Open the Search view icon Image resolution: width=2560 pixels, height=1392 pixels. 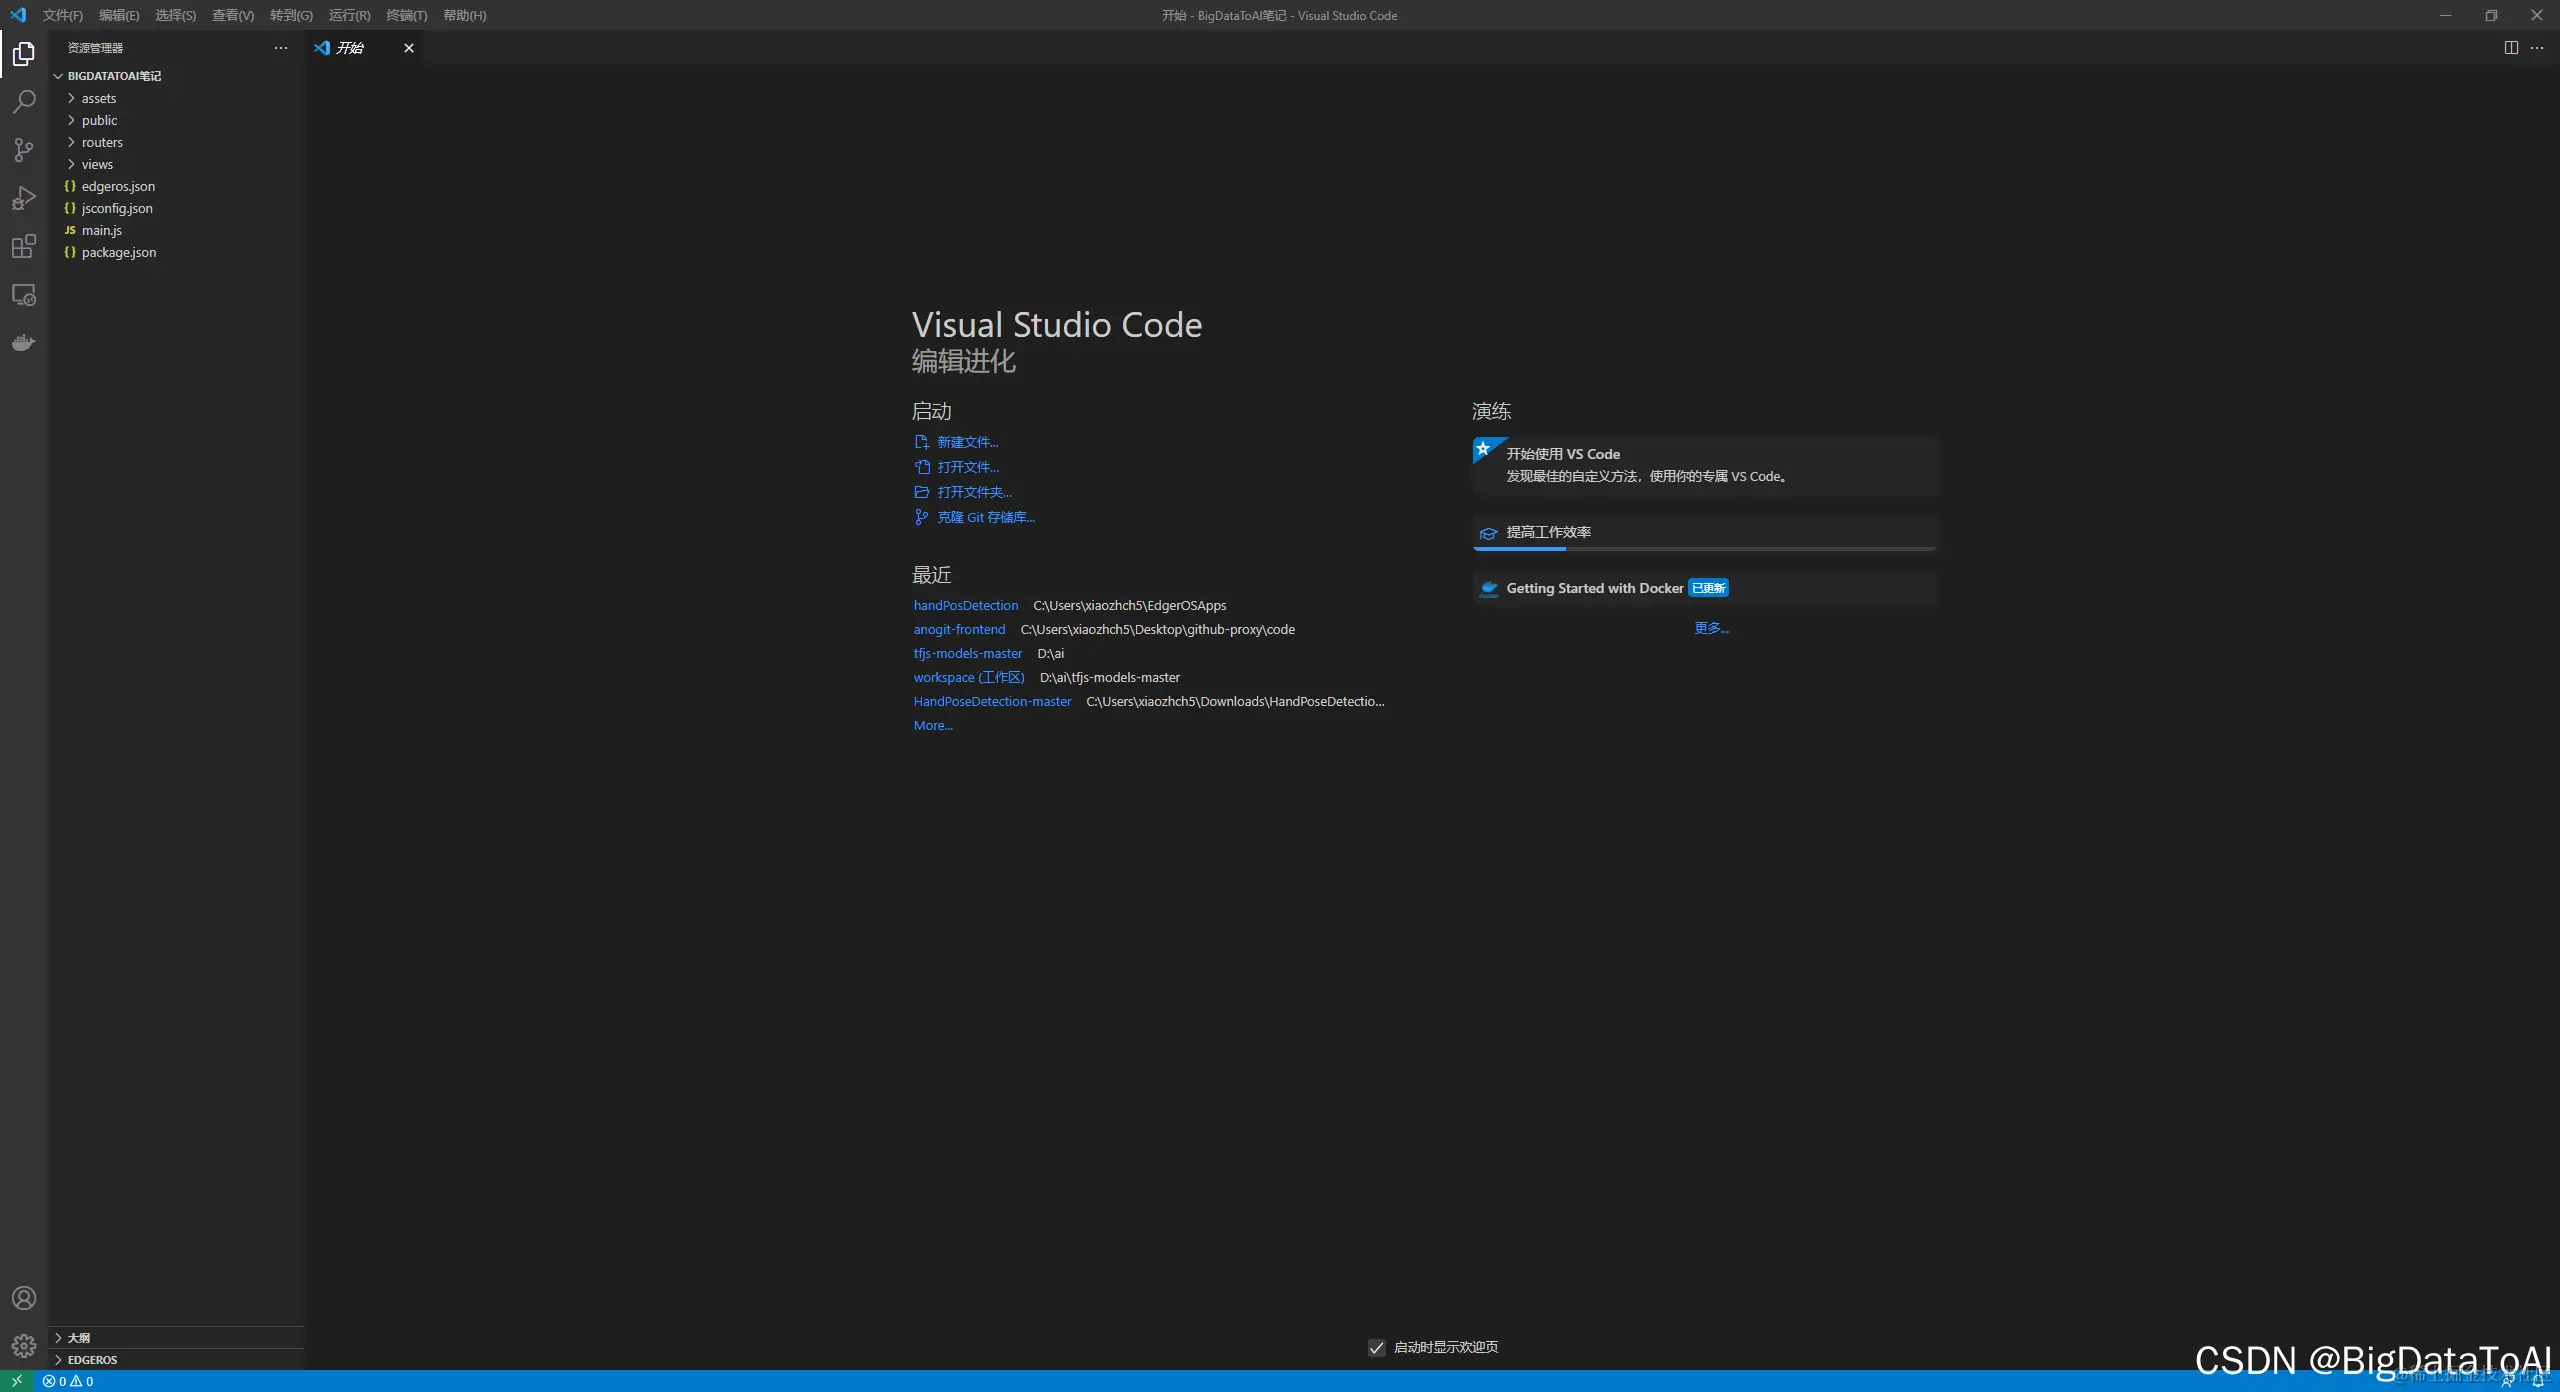point(24,102)
